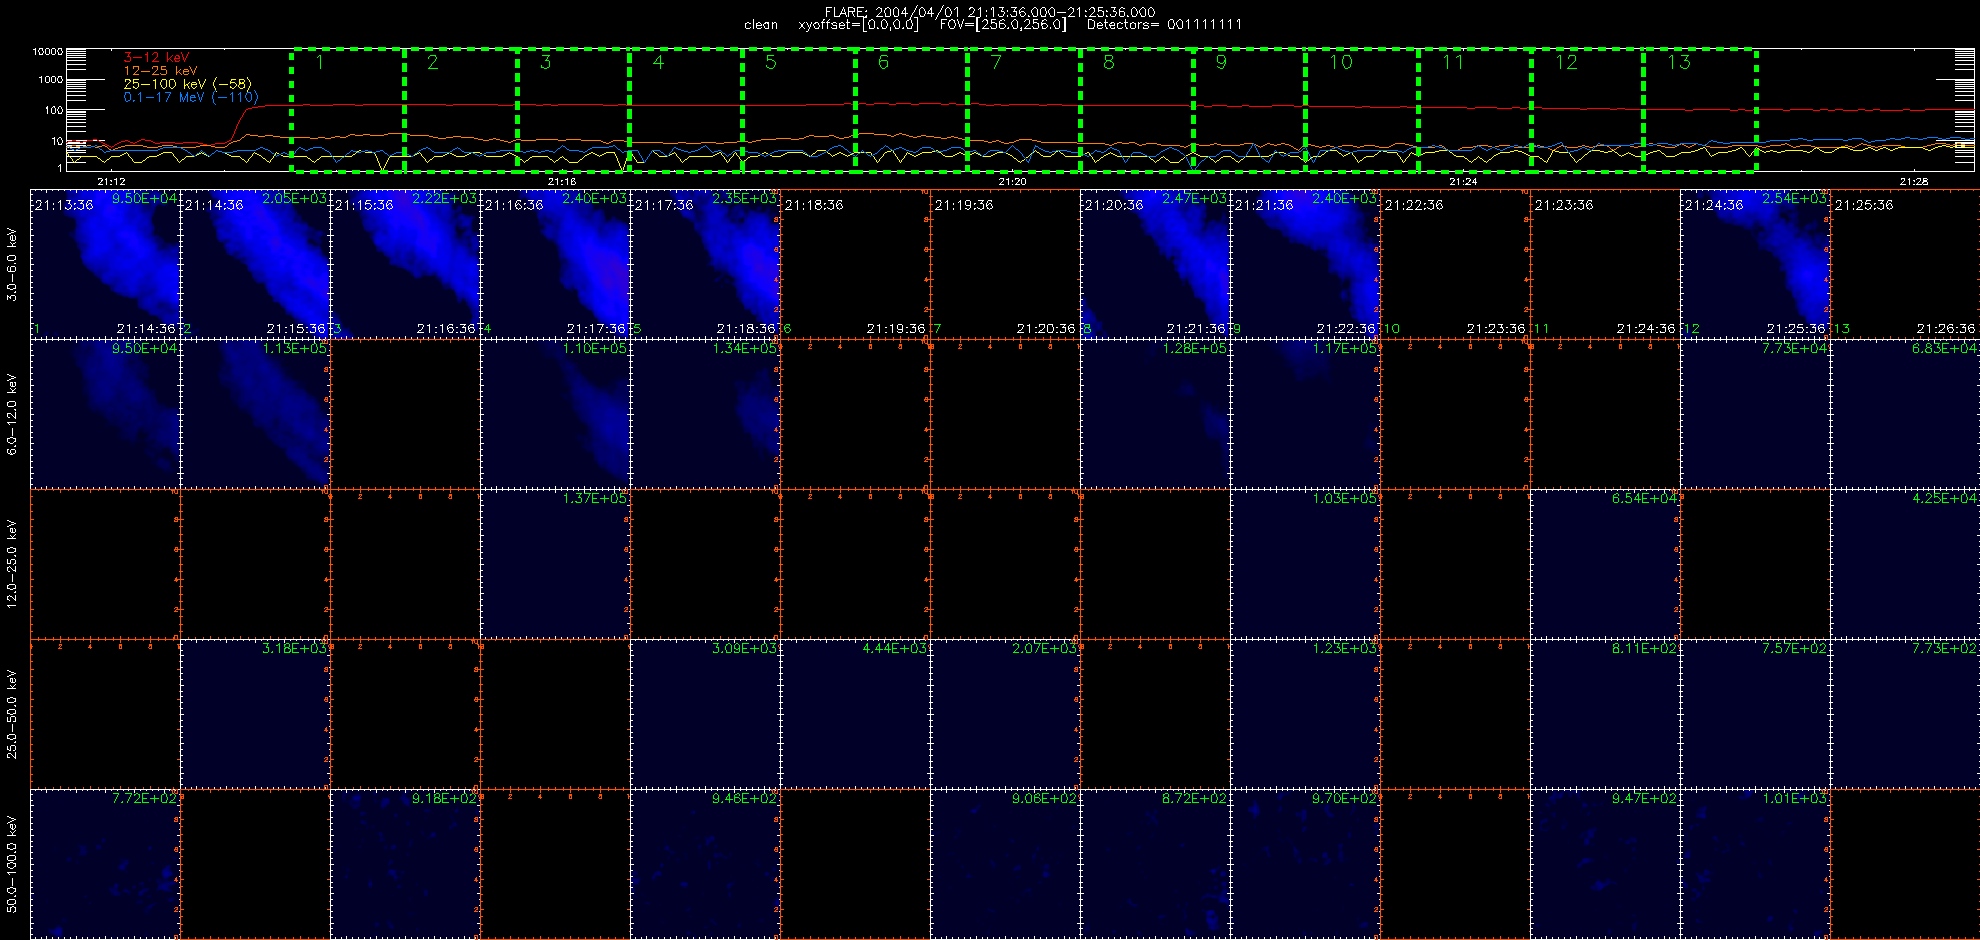This screenshot has width=1980, height=940.
Task: Click the FLARE 2004/04/01 title text
Action: click(990, 12)
